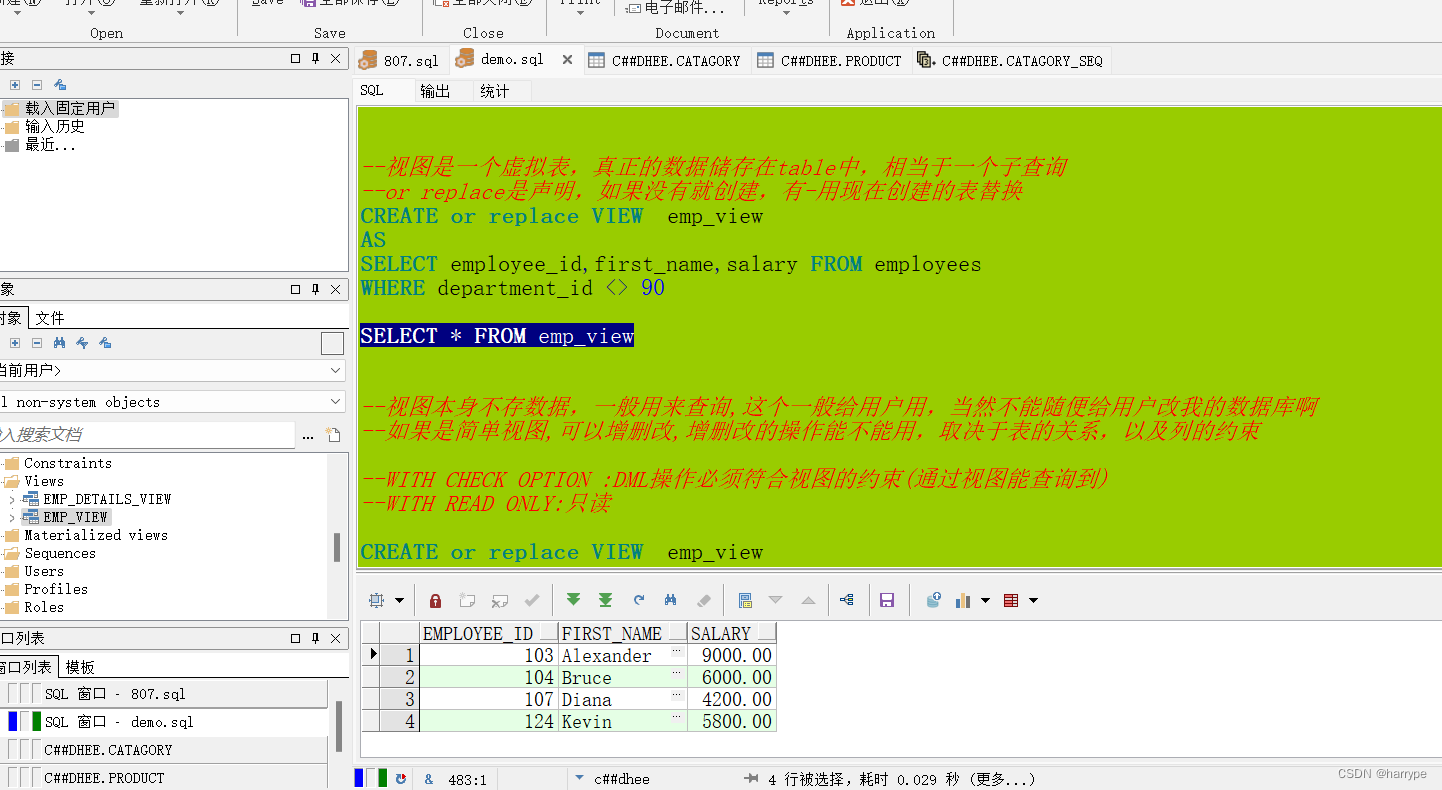Screen dimensions: 1442x790
Task: Click the delete record icon in results toolbar
Action: pyautogui.click(x=499, y=600)
